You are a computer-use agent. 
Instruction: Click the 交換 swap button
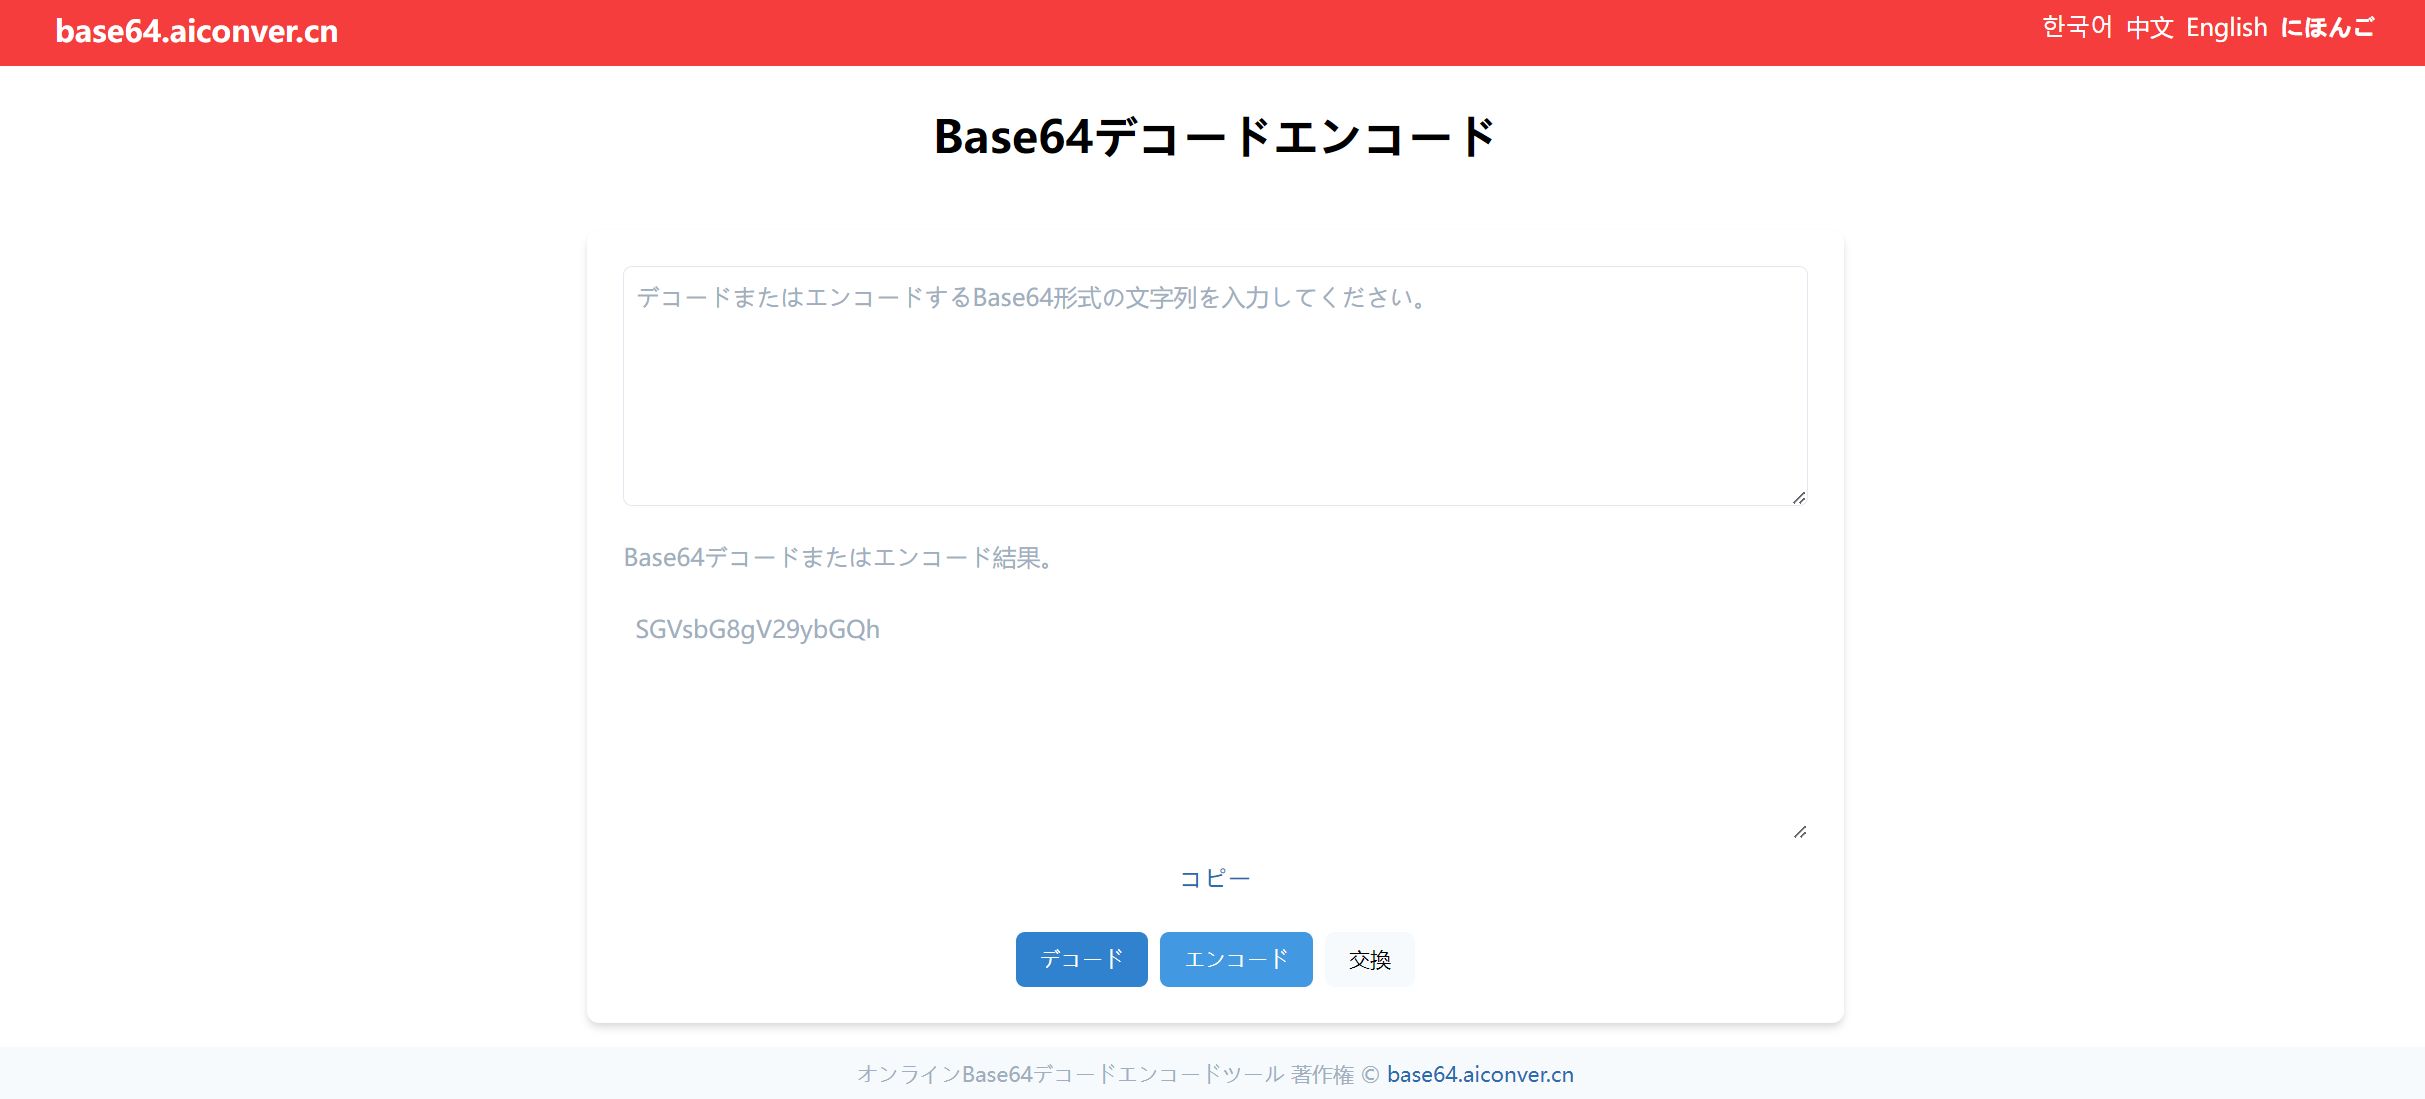[1369, 959]
